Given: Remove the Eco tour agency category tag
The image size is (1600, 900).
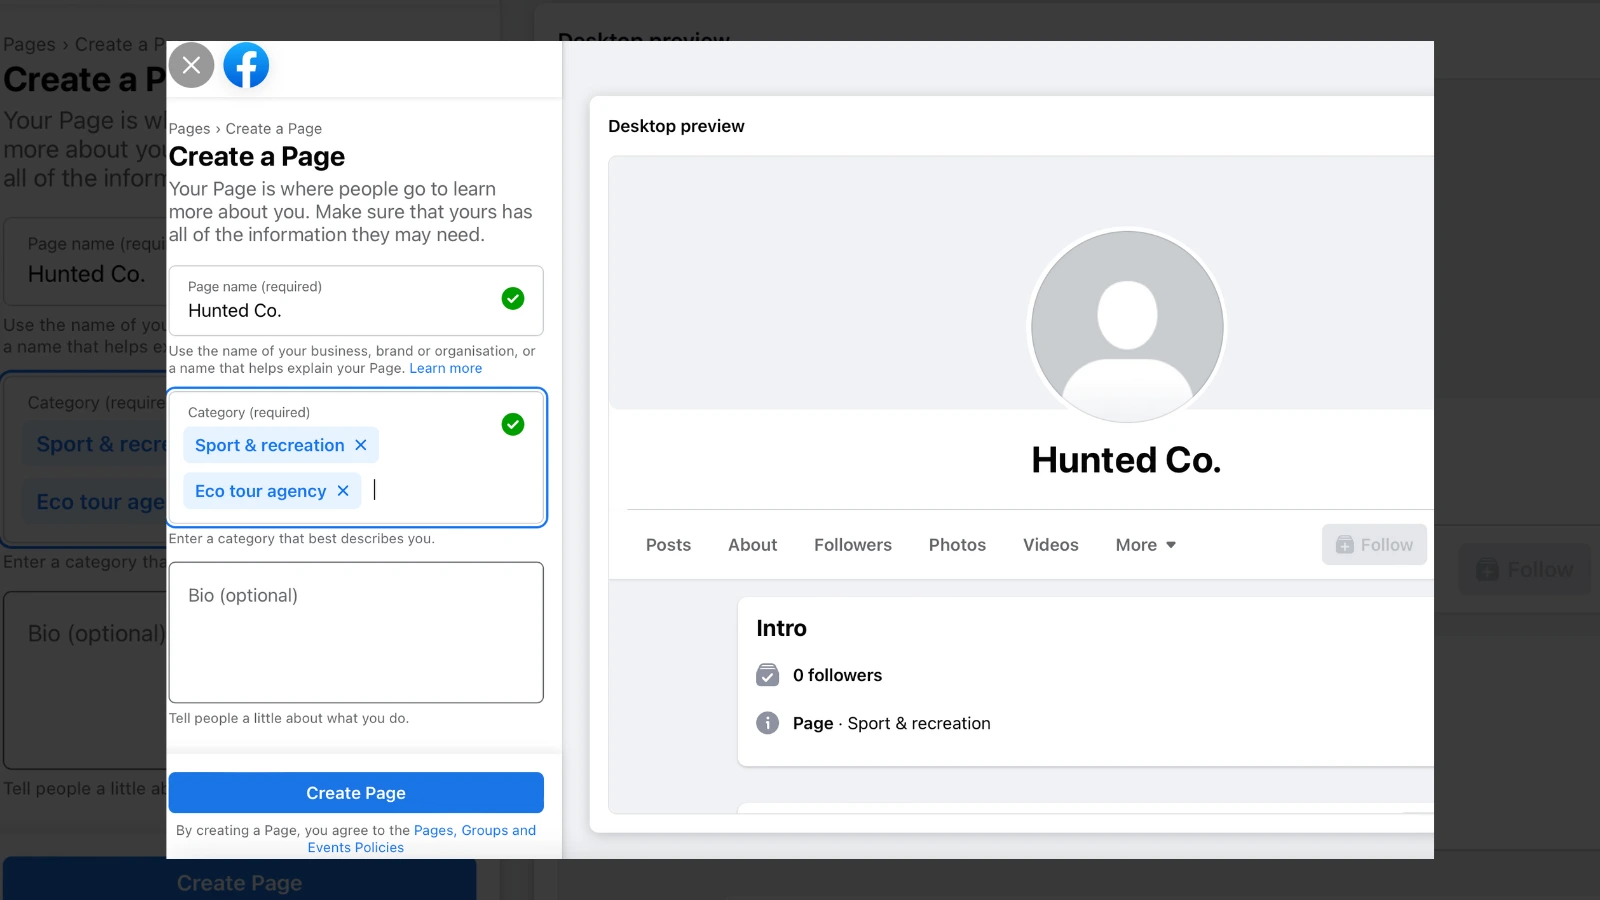Looking at the screenshot, I should 343,491.
